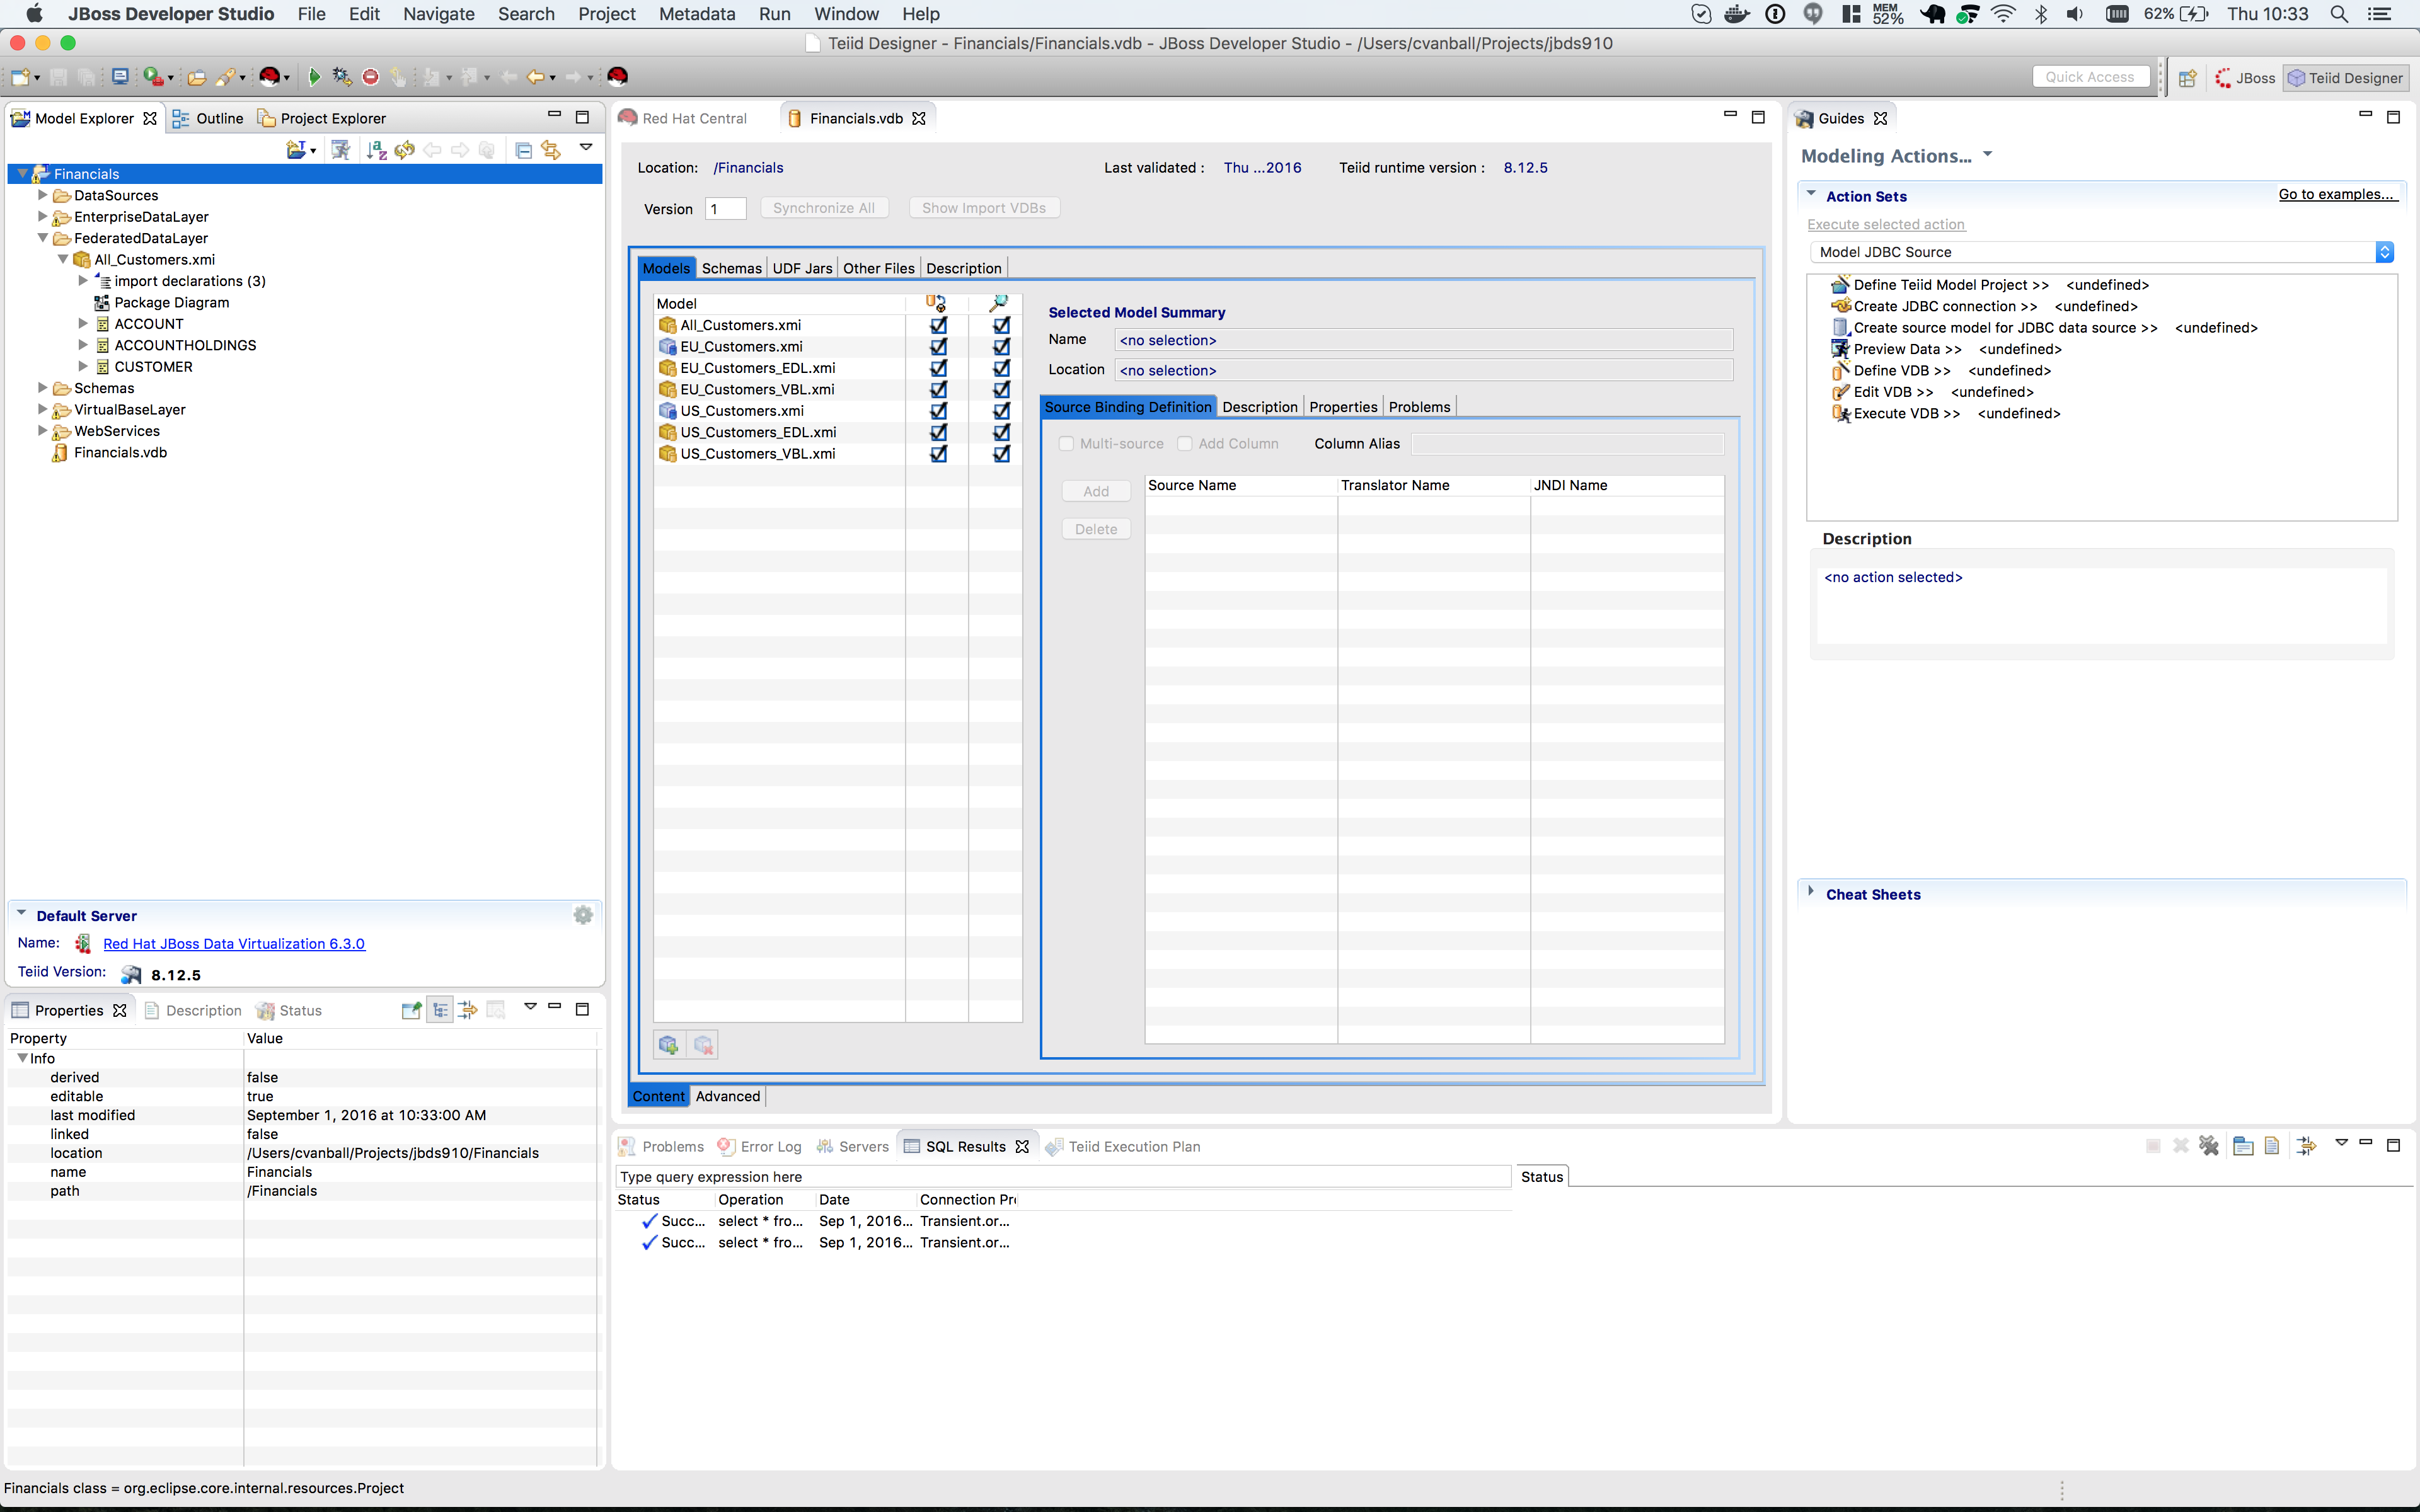Click the green Run button in toolbar

pos(314,77)
